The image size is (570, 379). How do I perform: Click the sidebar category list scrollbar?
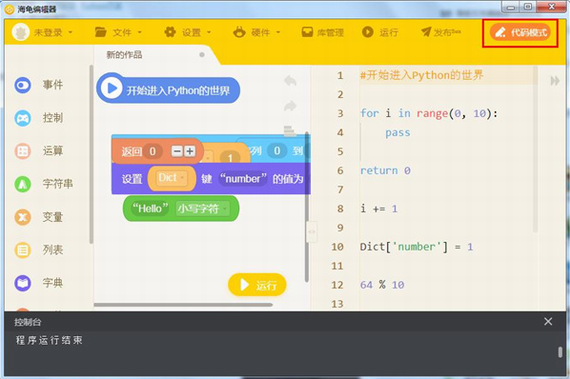point(91,154)
